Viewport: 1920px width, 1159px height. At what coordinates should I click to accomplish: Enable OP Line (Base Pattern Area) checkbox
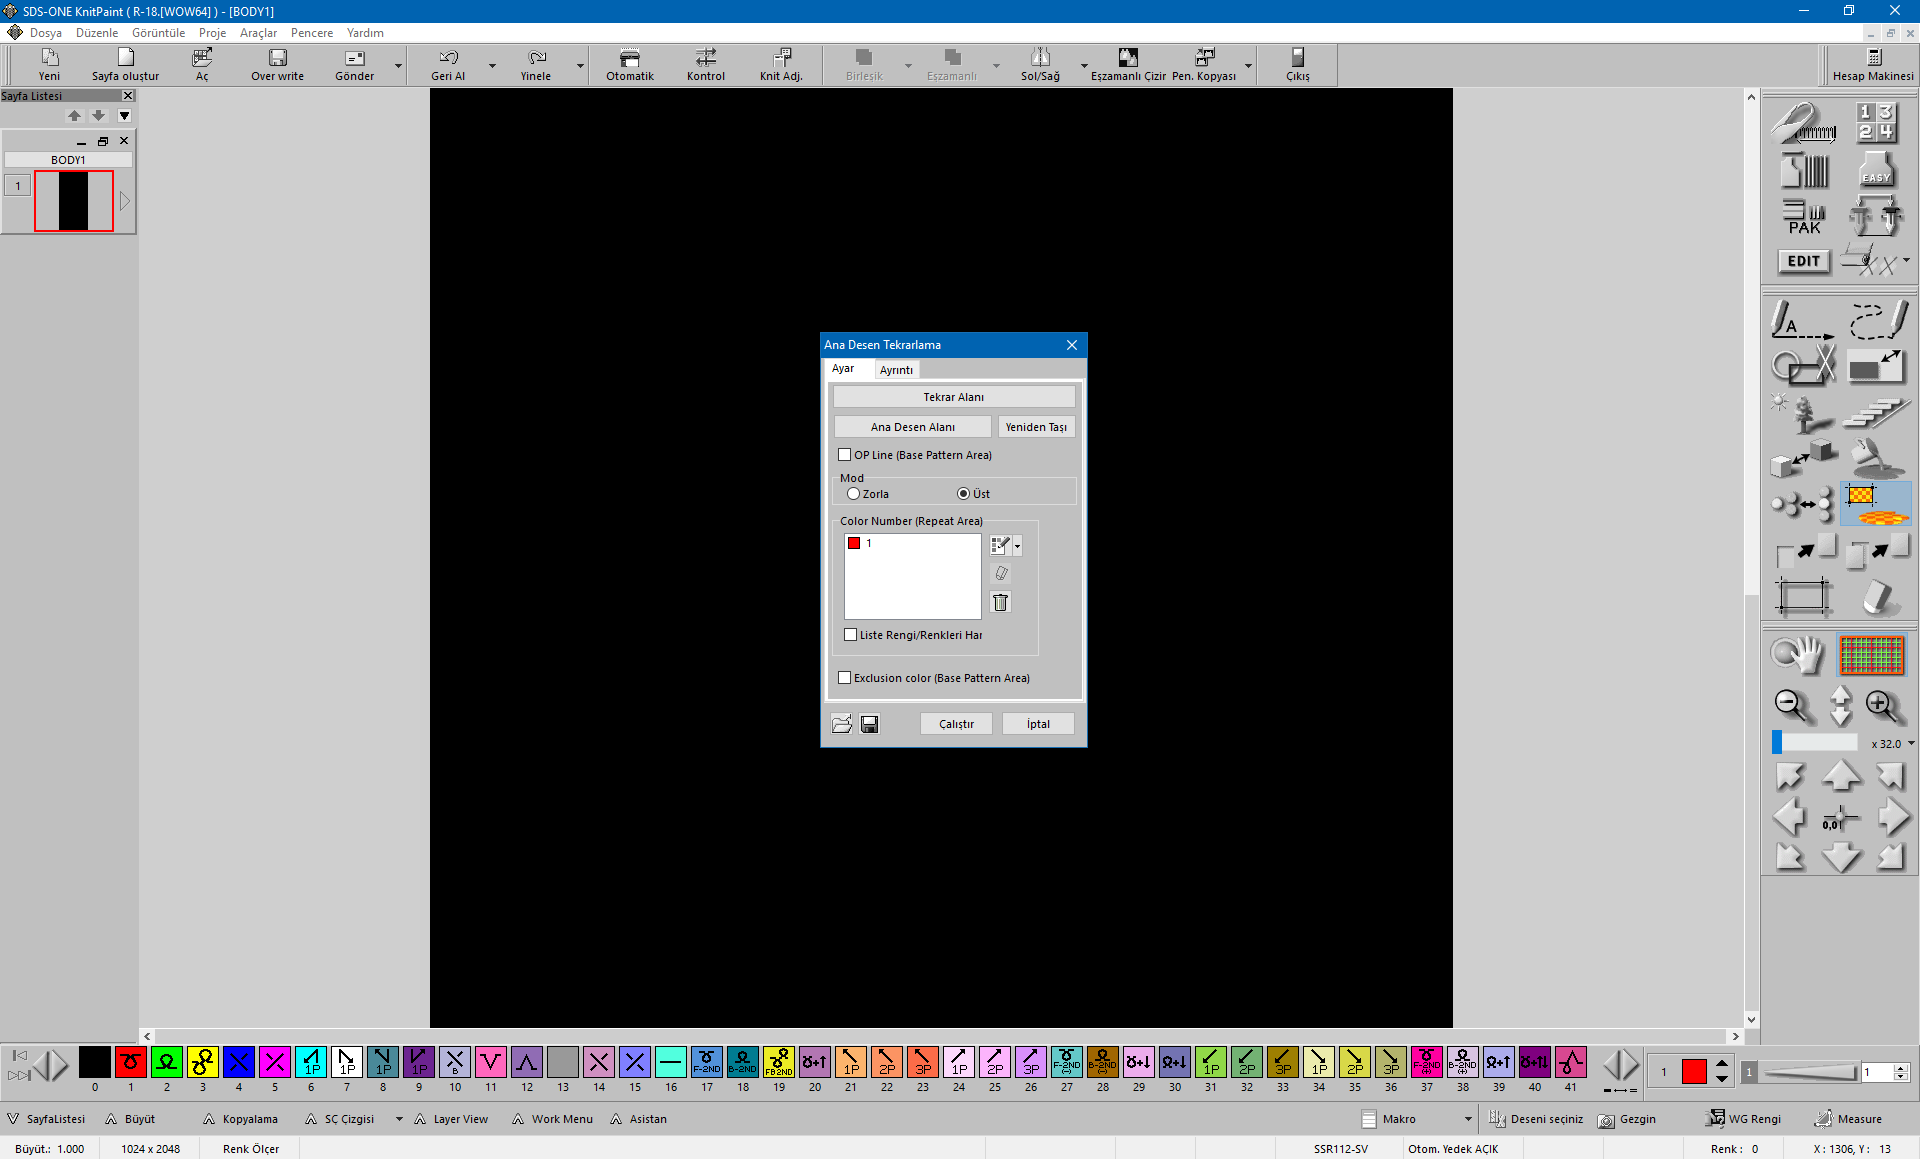[x=845, y=455]
